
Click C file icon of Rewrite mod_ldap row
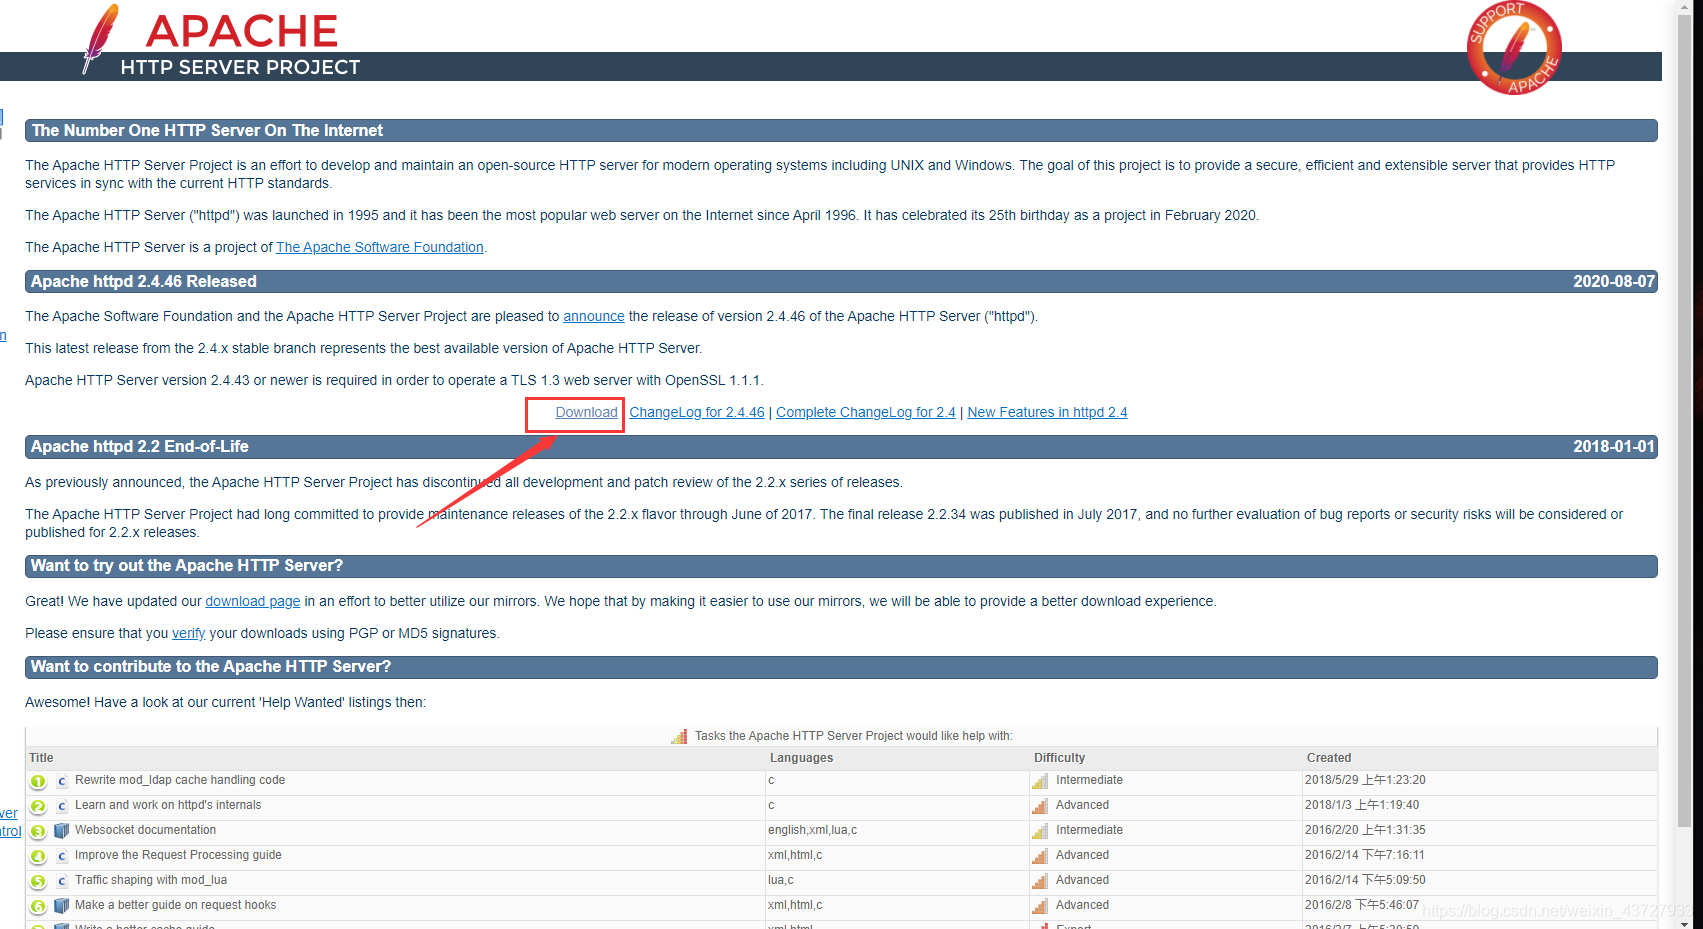click(x=62, y=781)
